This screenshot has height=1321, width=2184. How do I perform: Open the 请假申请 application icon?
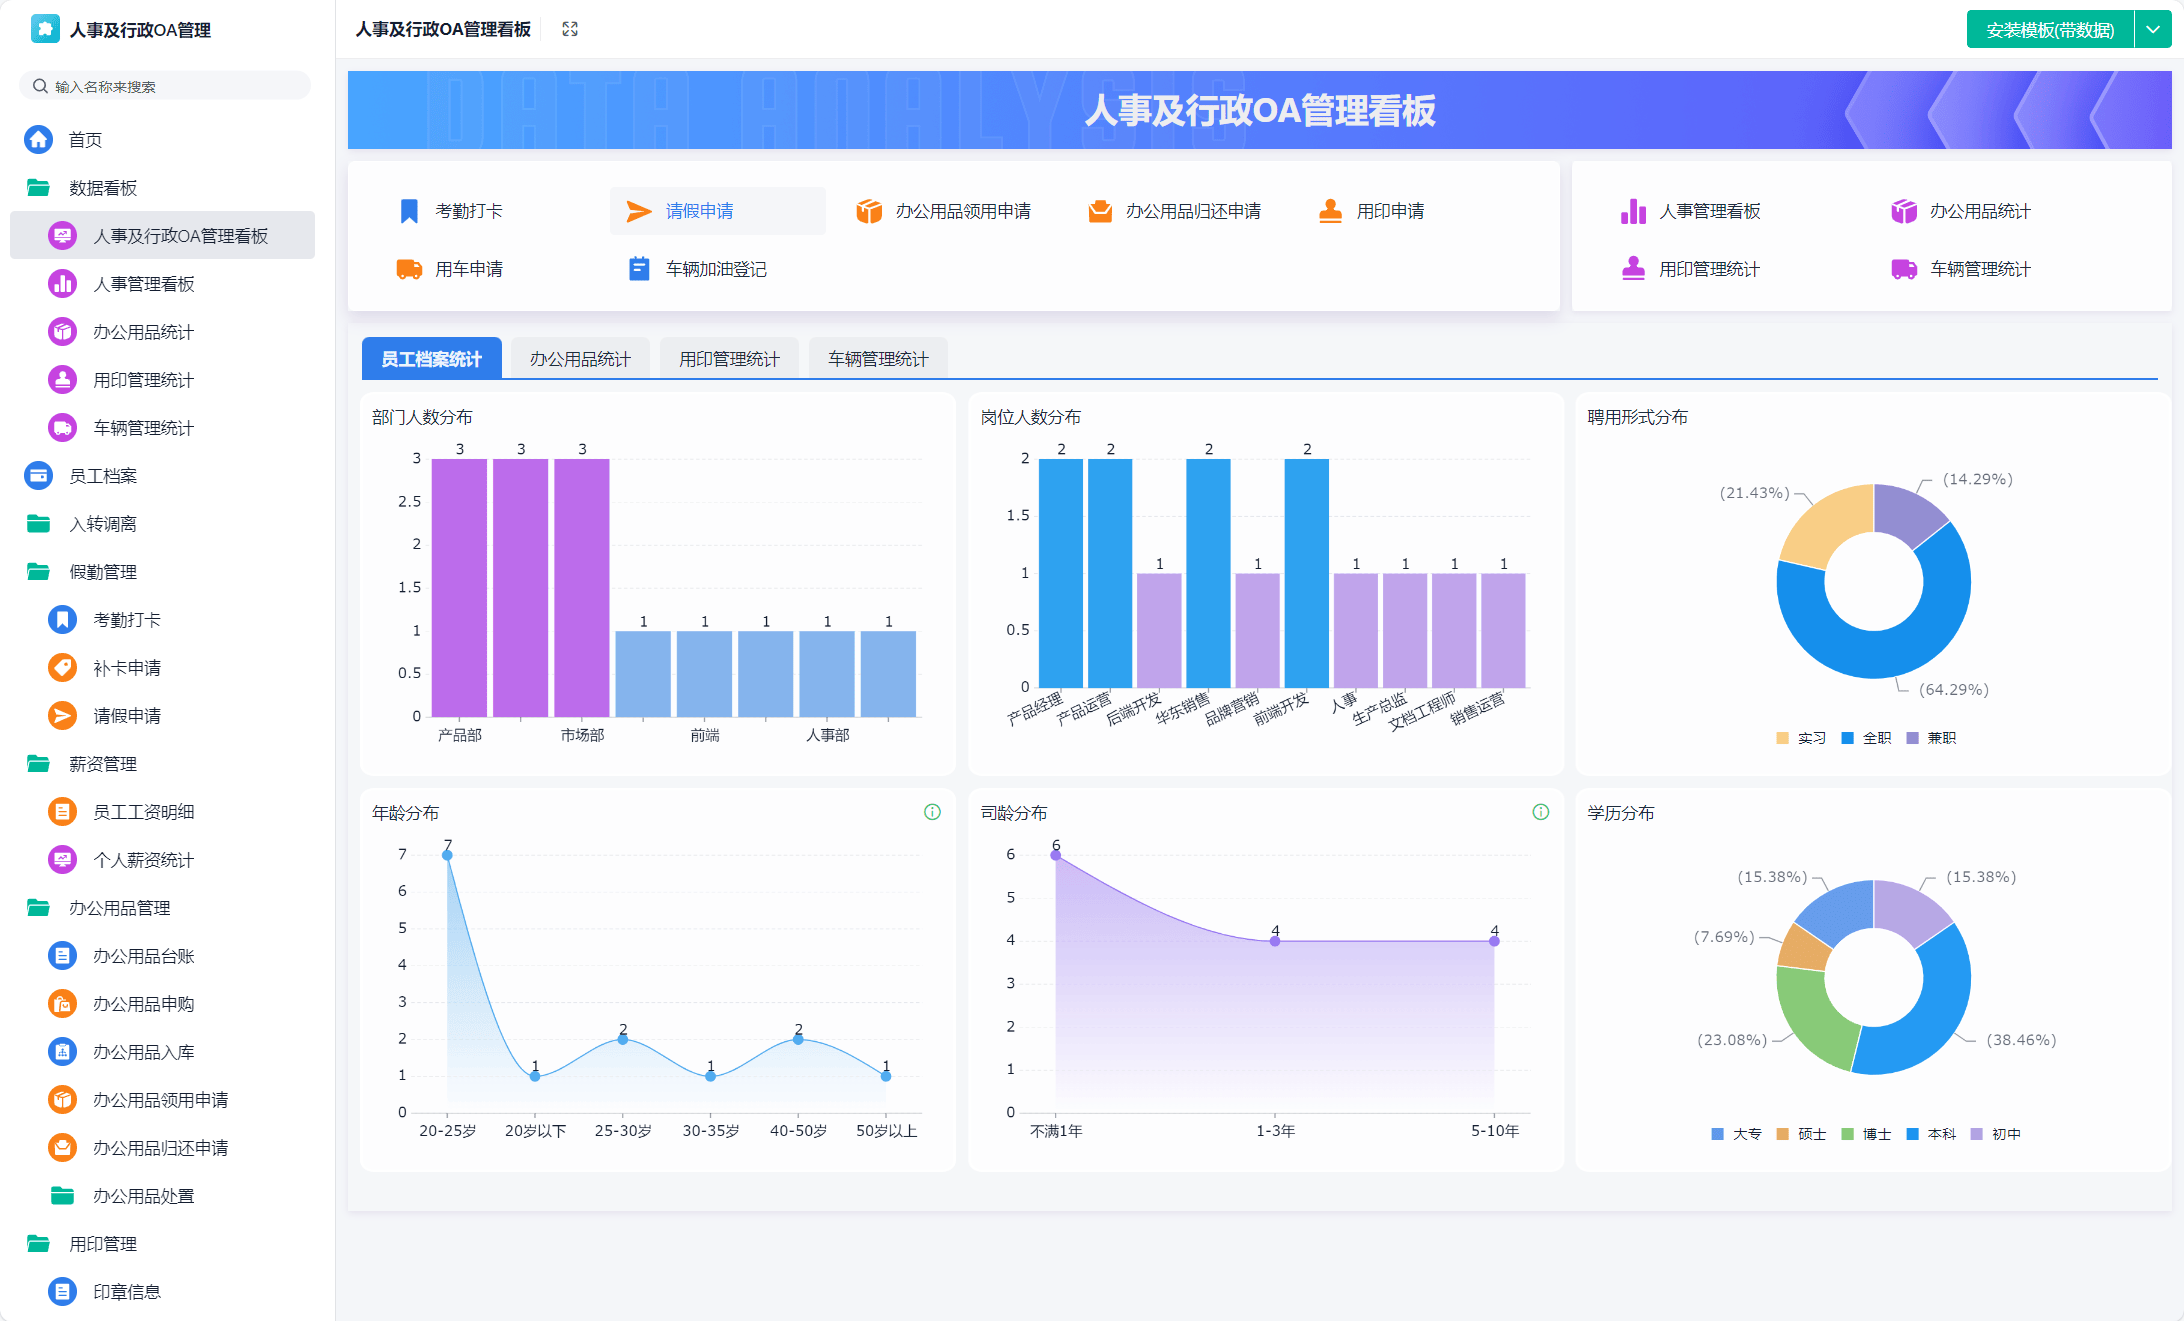638,210
